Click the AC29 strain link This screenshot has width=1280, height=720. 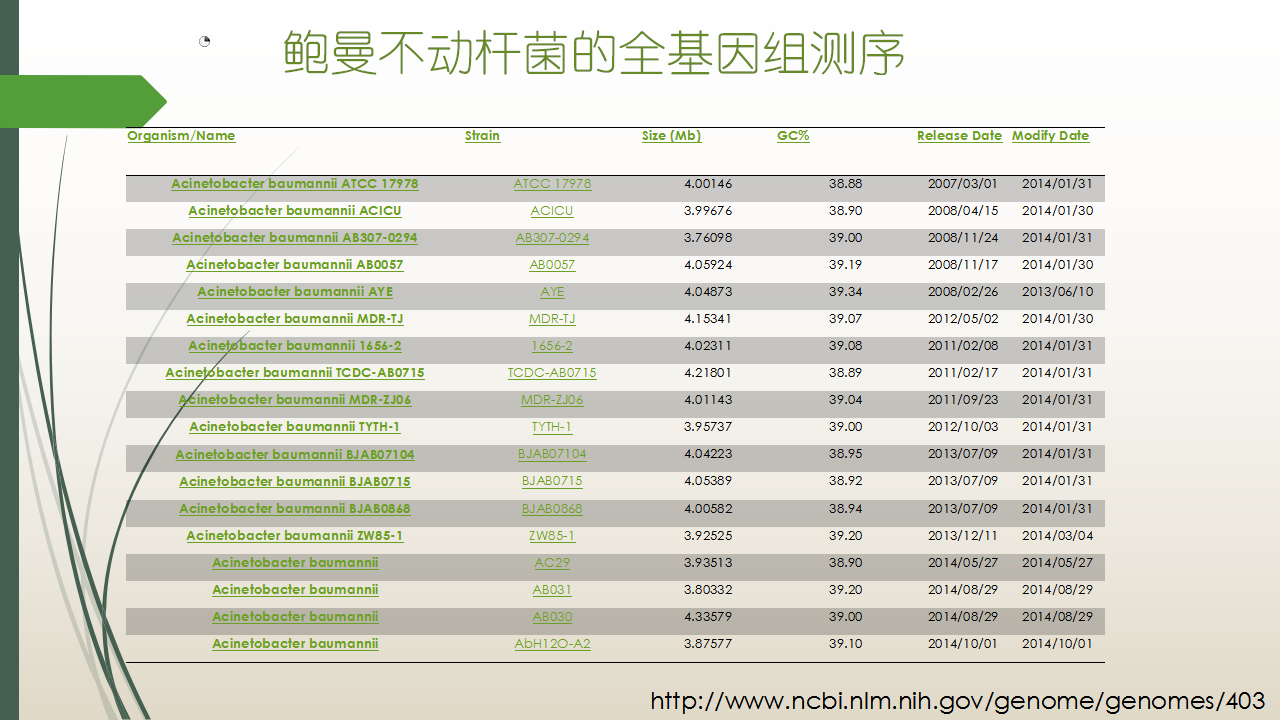[552, 563]
